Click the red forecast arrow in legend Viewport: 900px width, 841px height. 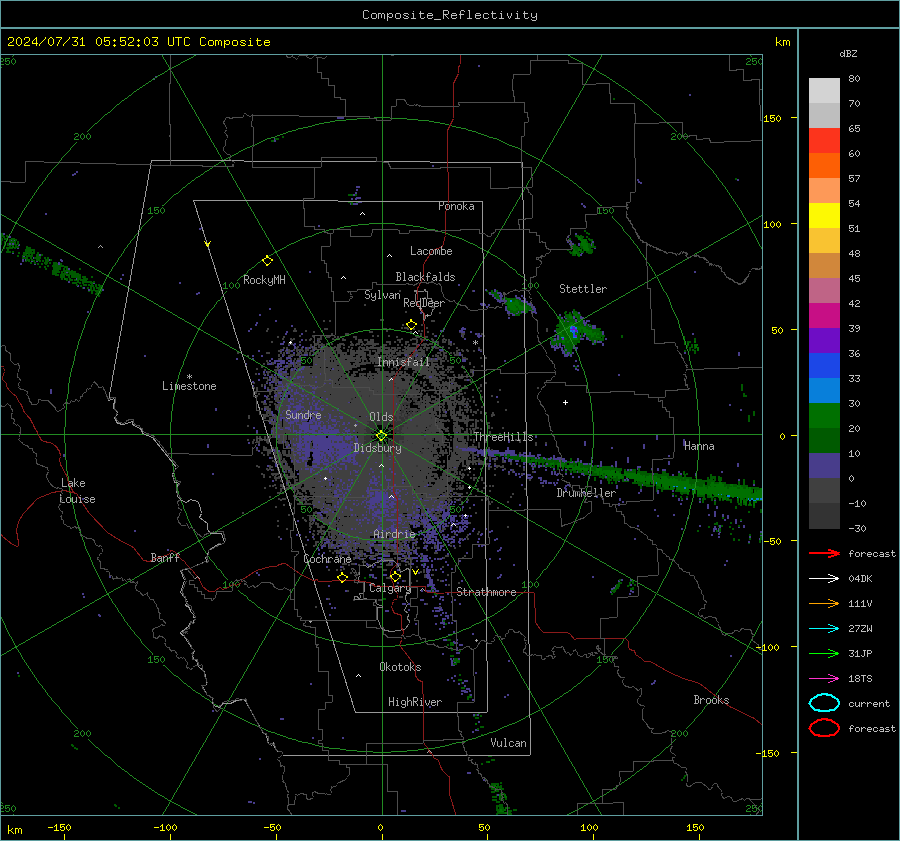point(824,553)
